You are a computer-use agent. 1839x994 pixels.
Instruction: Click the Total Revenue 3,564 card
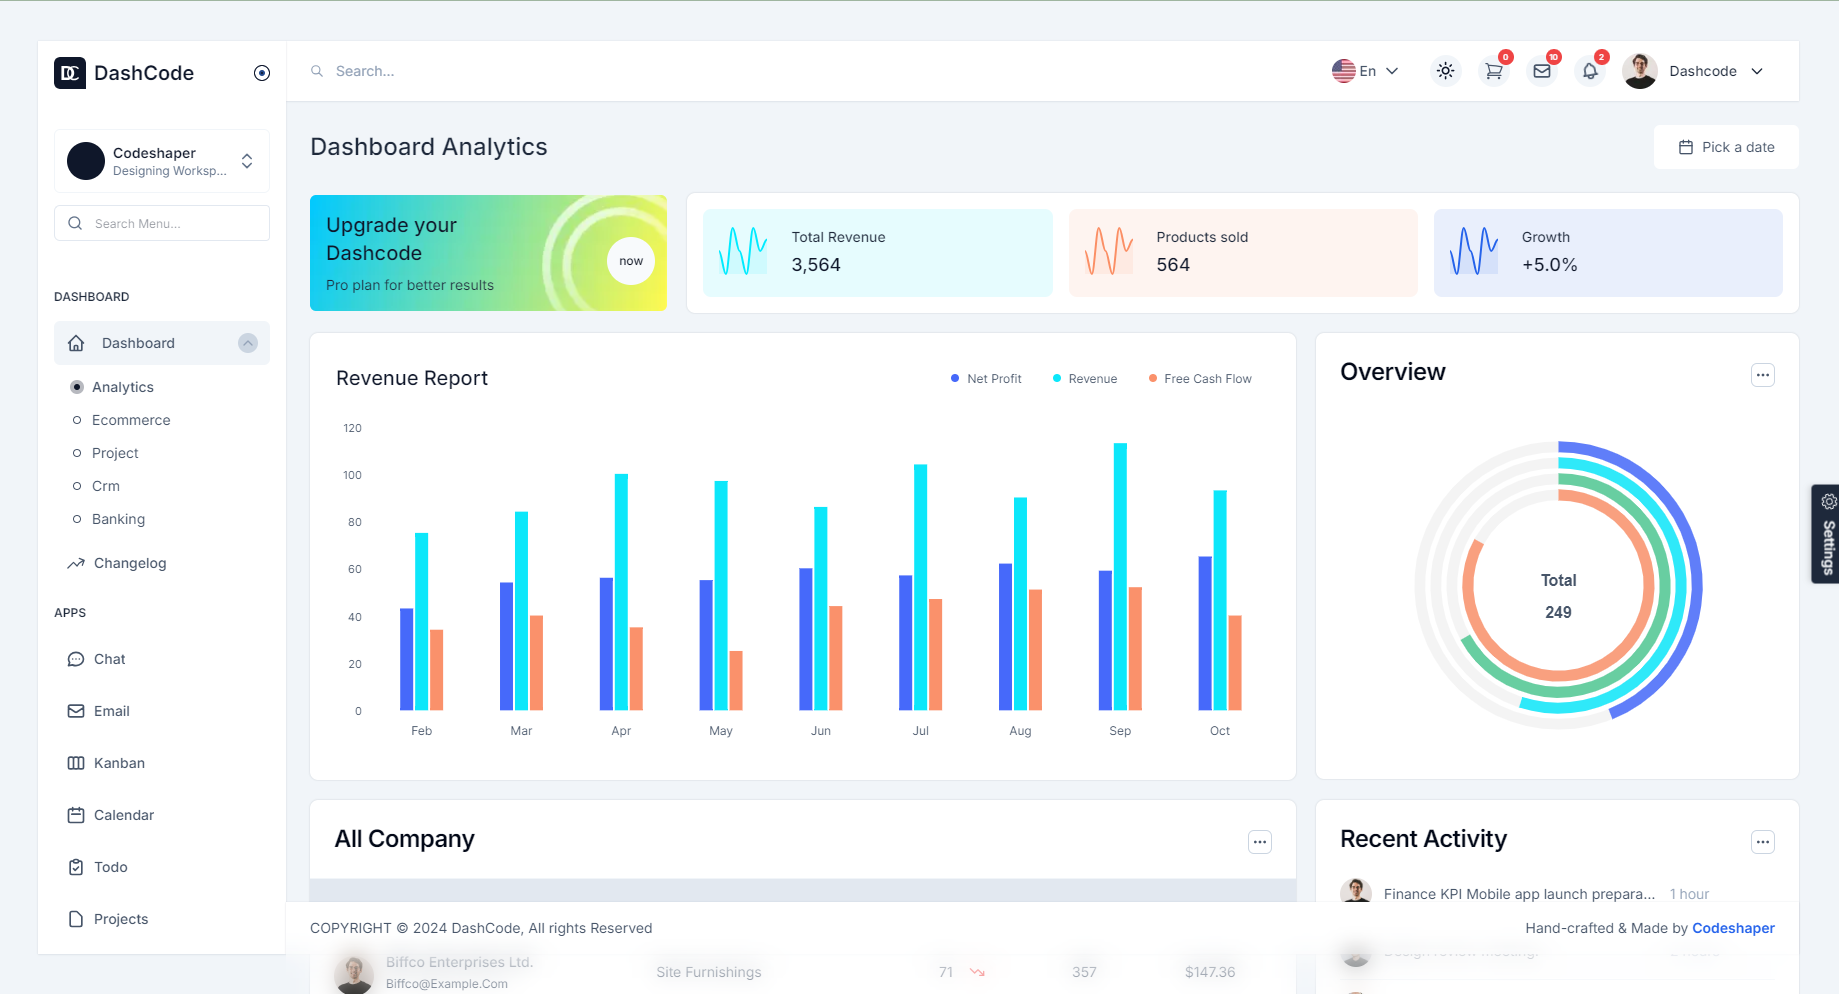pyautogui.click(x=878, y=253)
